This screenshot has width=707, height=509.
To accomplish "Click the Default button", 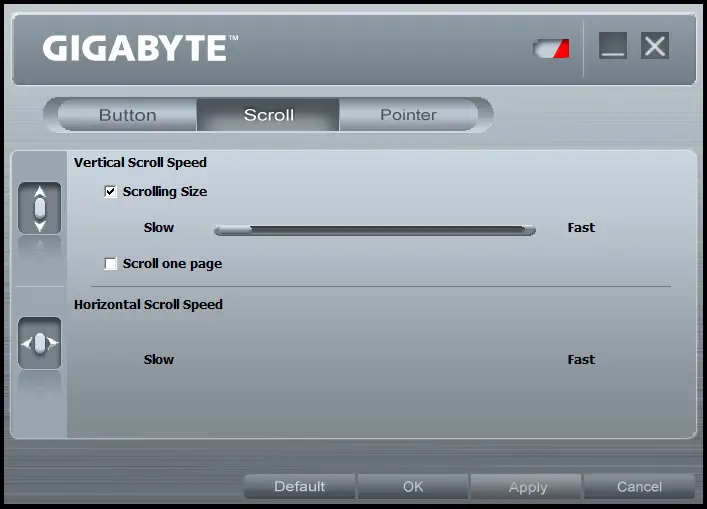I will tap(299, 486).
